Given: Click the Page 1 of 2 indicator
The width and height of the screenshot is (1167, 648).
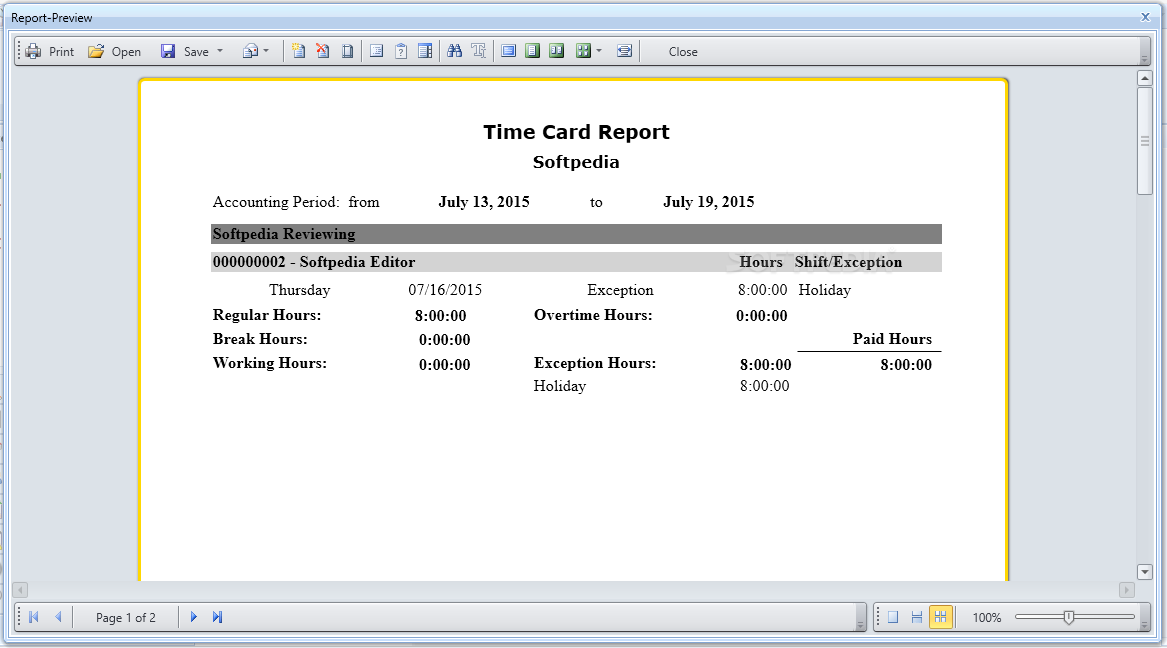Looking at the screenshot, I should [x=126, y=617].
